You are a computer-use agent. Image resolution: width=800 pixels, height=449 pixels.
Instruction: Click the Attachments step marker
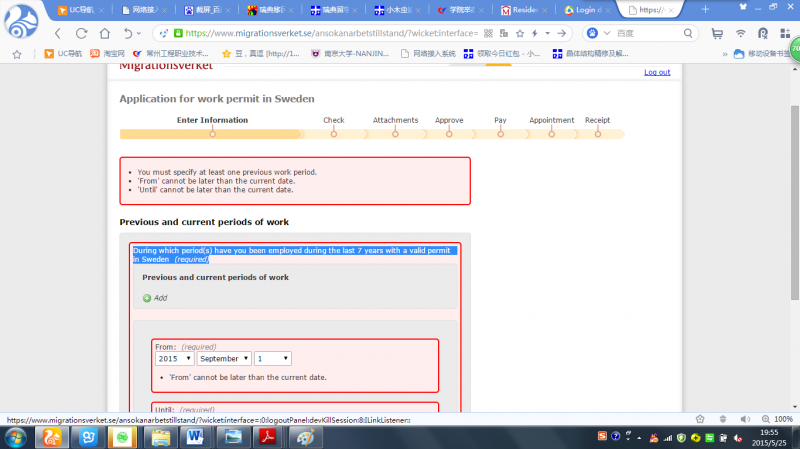point(395,134)
